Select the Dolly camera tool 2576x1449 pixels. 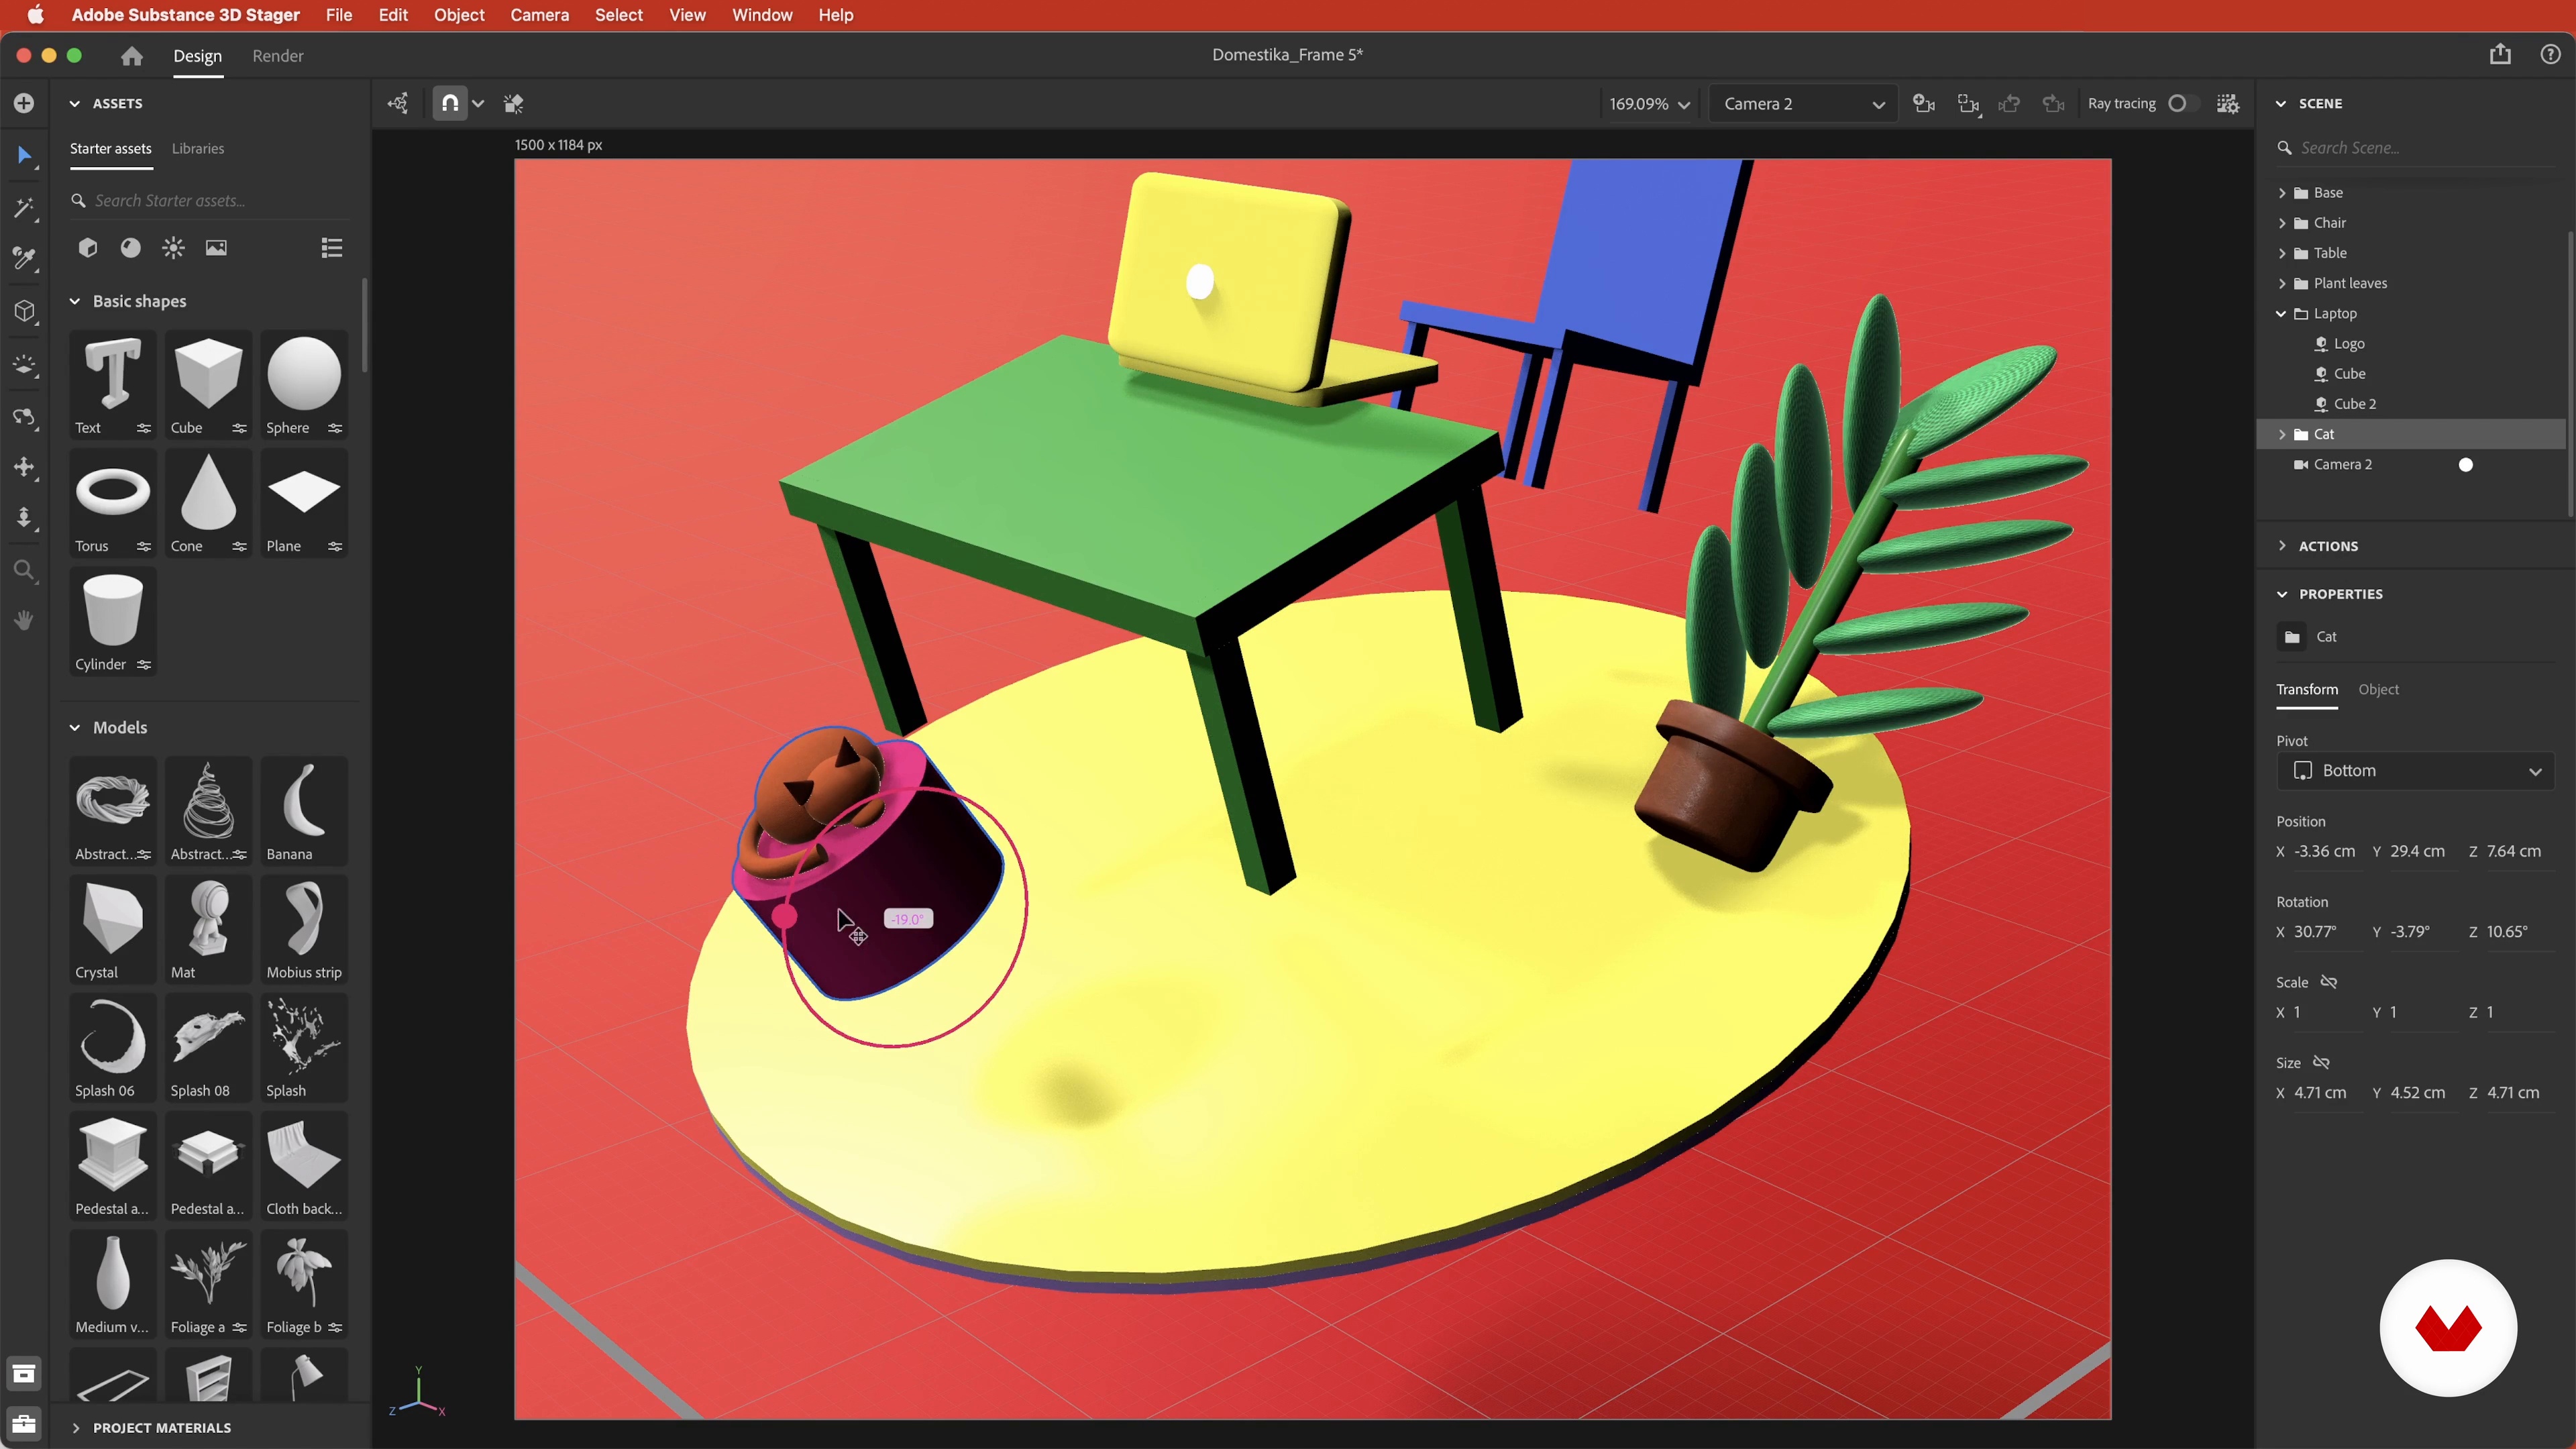25,518
